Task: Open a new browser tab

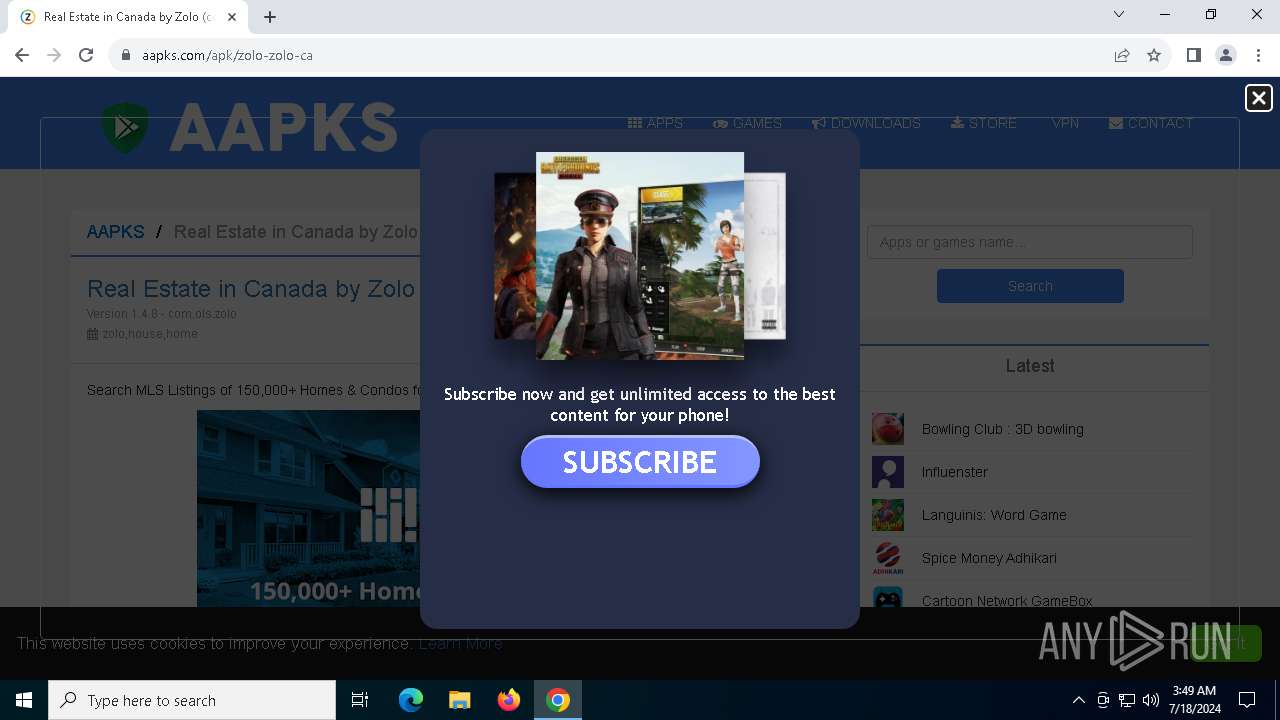Action: 270,17
